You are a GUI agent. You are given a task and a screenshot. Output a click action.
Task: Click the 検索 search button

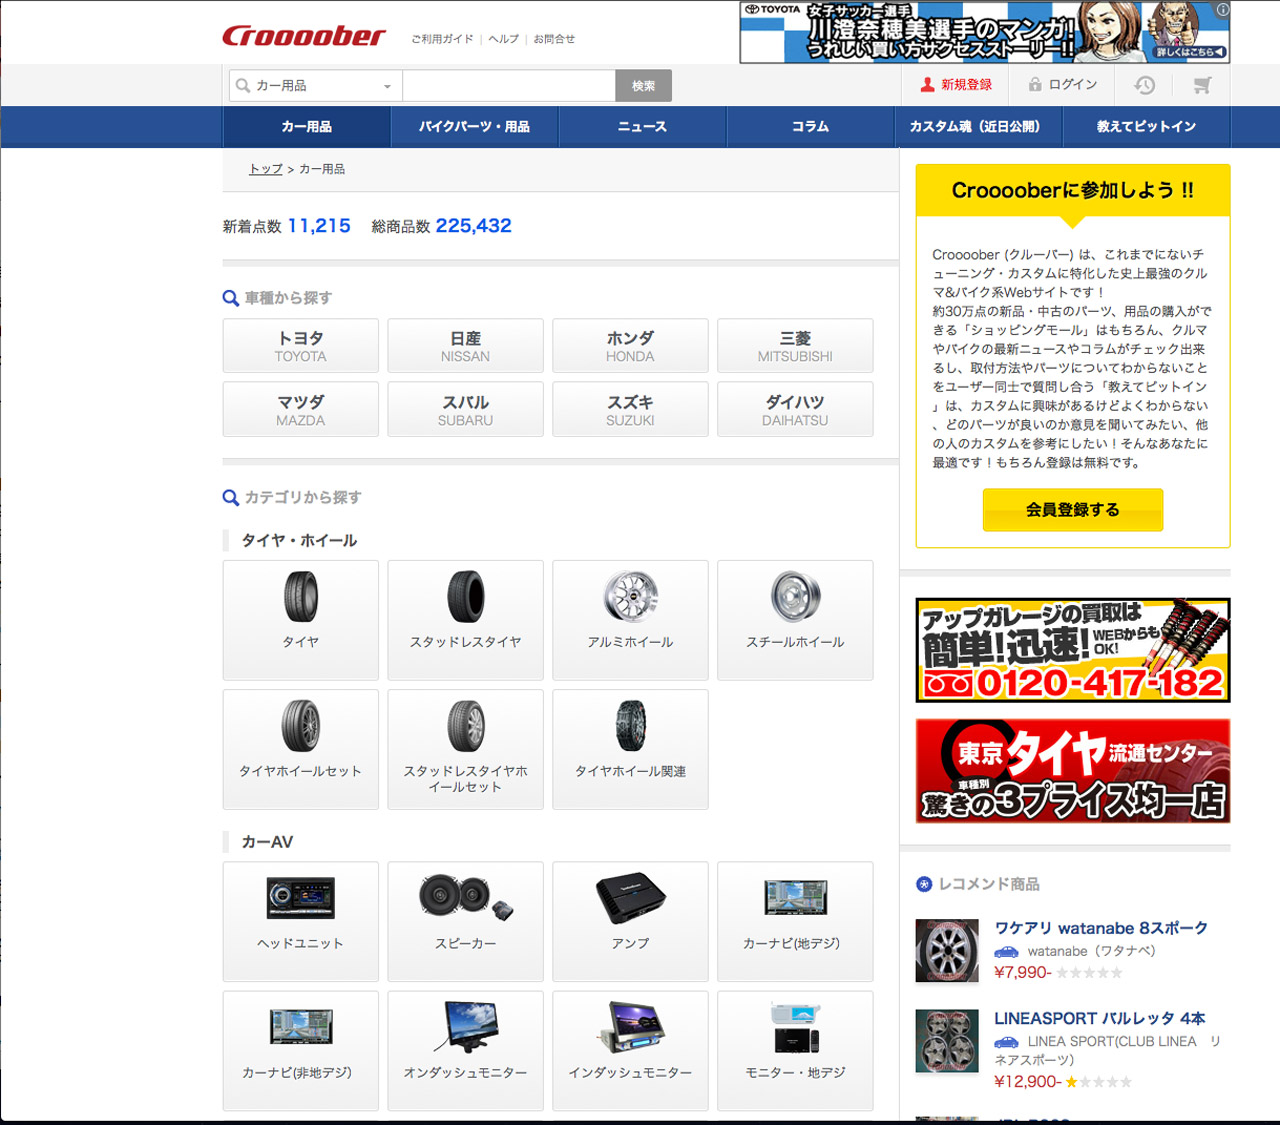point(644,86)
